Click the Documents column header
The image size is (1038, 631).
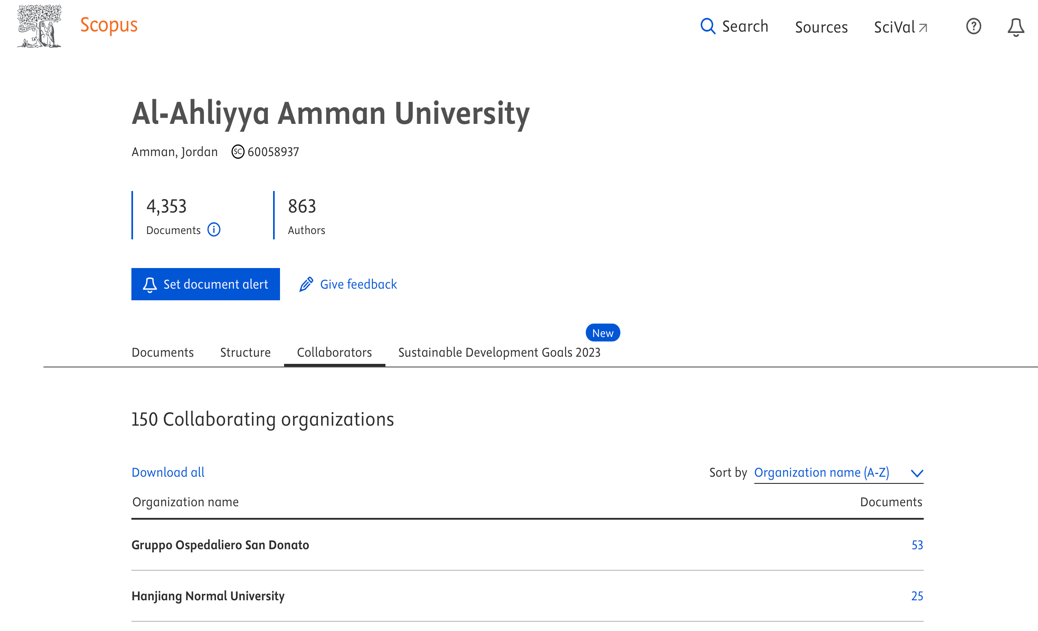(x=891, y=502)
